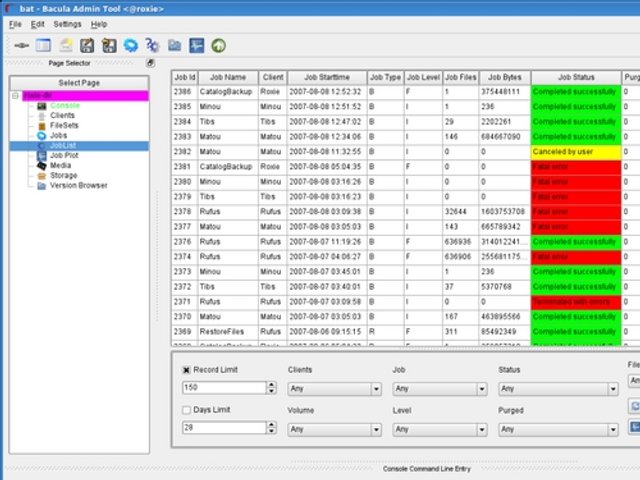Open the File menu
This screenshot has width=640, height=480.
pos(15,24)
